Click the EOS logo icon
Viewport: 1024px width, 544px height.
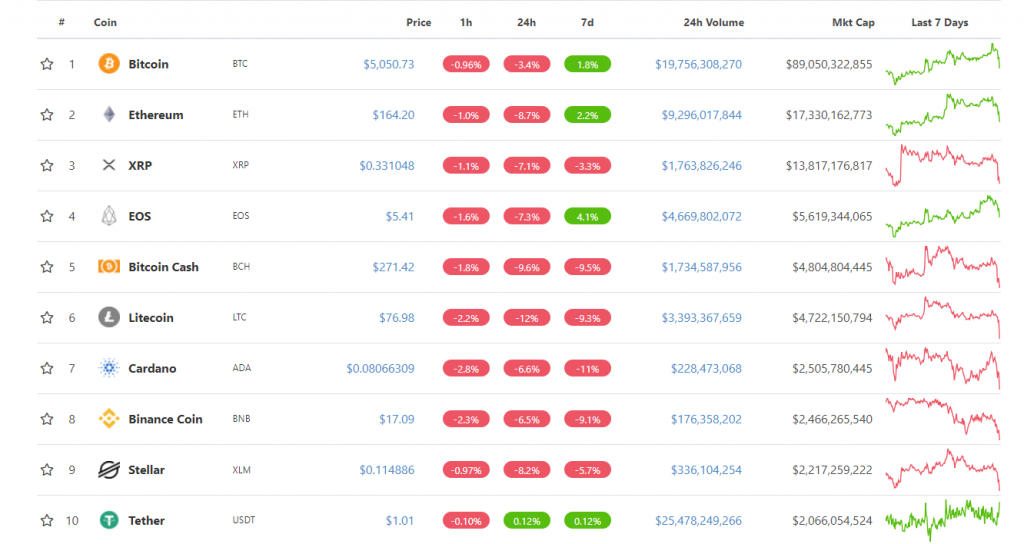(109, 216)
